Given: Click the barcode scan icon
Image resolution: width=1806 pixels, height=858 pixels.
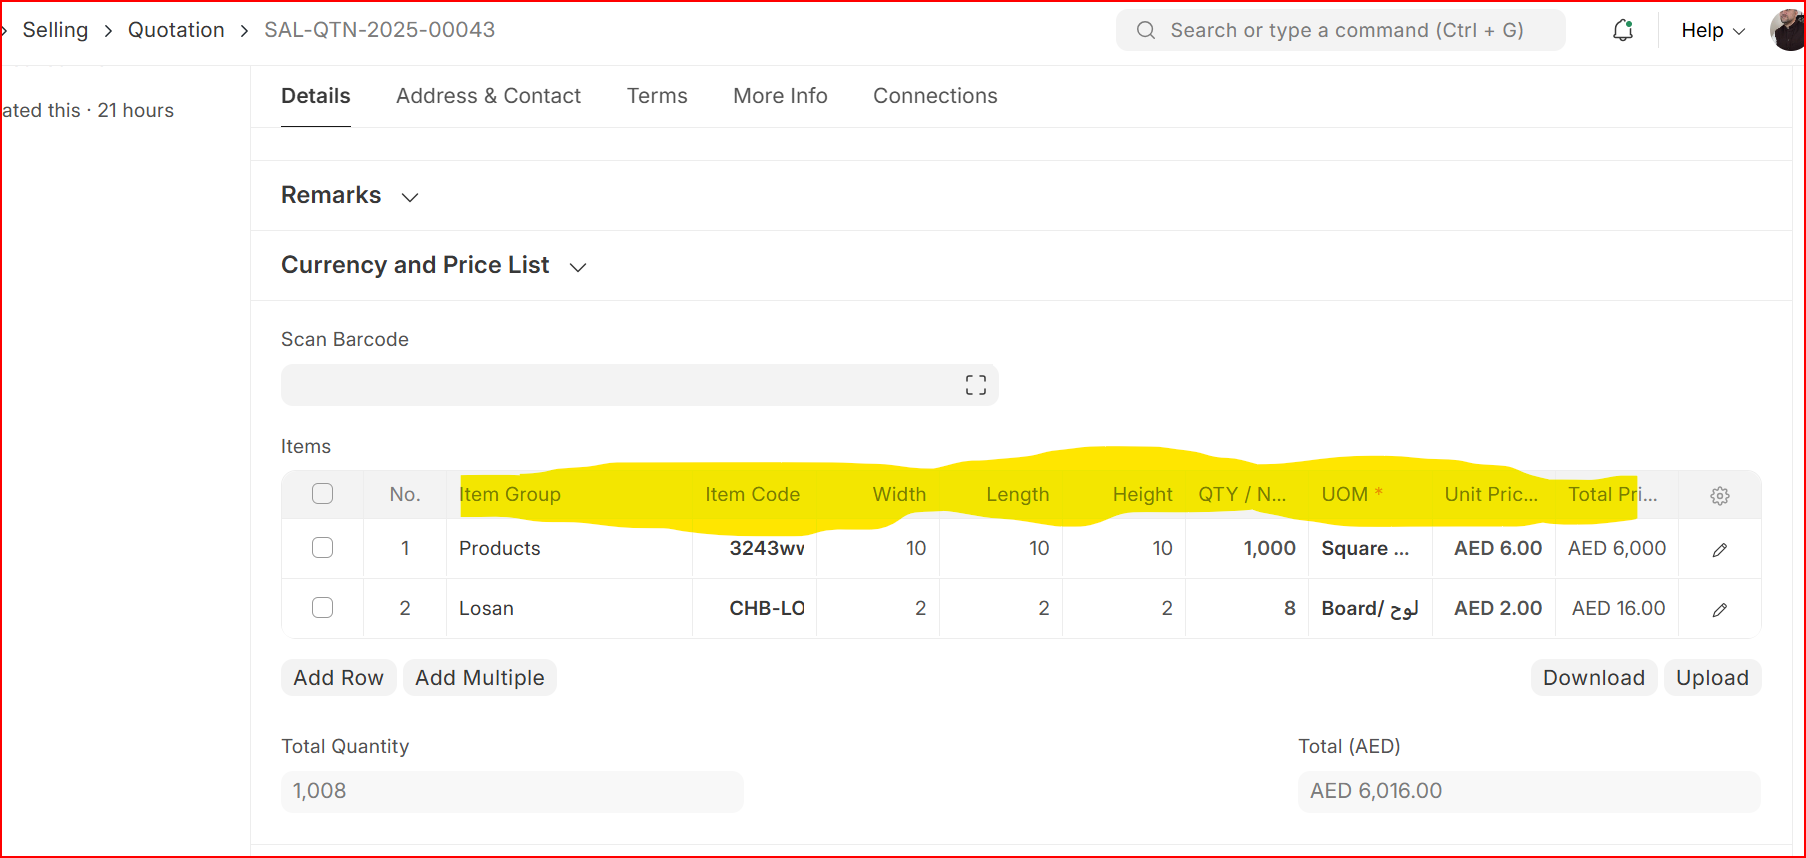Looking at the screenshot, I should point(975,385).
